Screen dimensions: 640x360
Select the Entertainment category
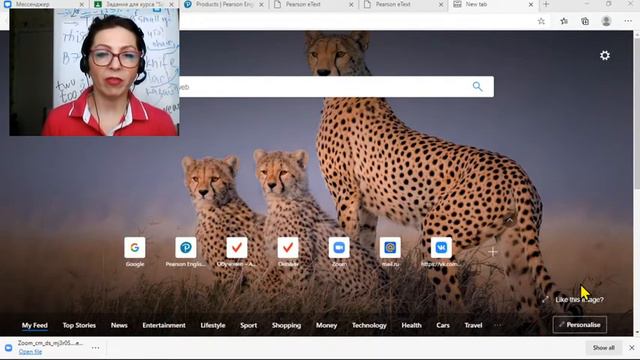(x=164, y=325)
